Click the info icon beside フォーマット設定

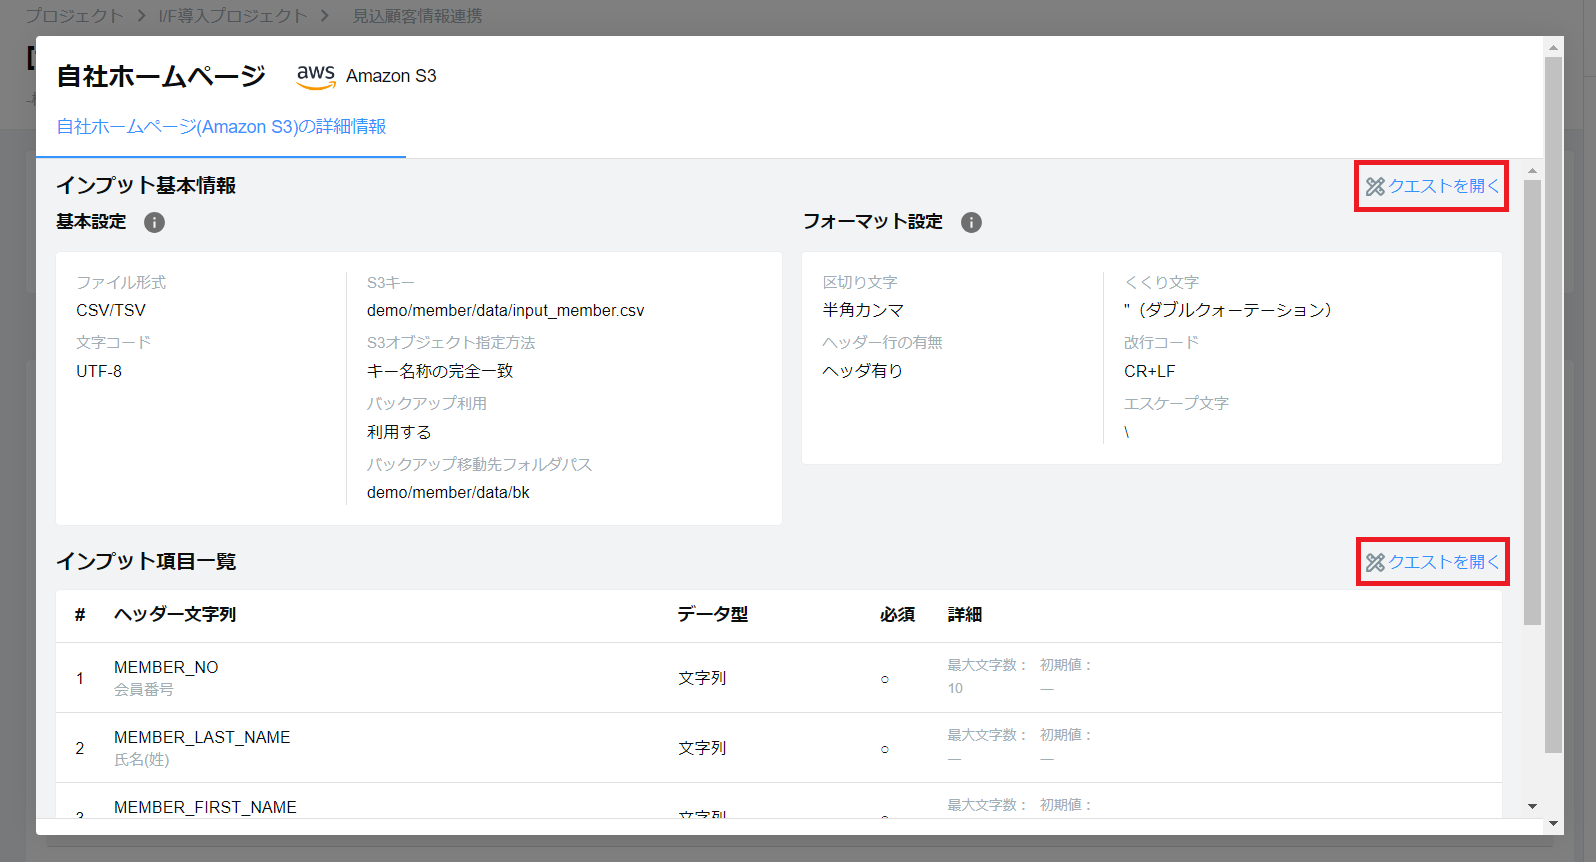tap(971, 222)
